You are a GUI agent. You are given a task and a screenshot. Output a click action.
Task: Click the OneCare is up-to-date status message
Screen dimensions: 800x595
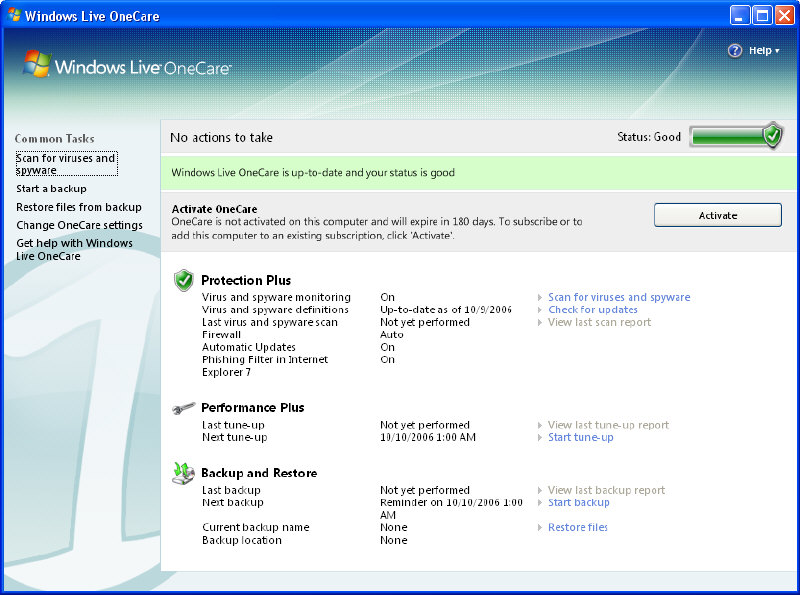[x=313, y=172]
